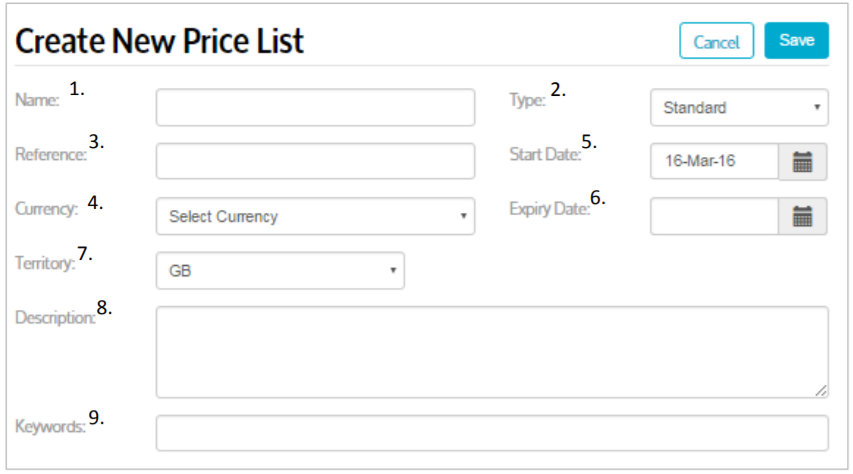
Task: Click the Territory label text
Action: (45, 263)
